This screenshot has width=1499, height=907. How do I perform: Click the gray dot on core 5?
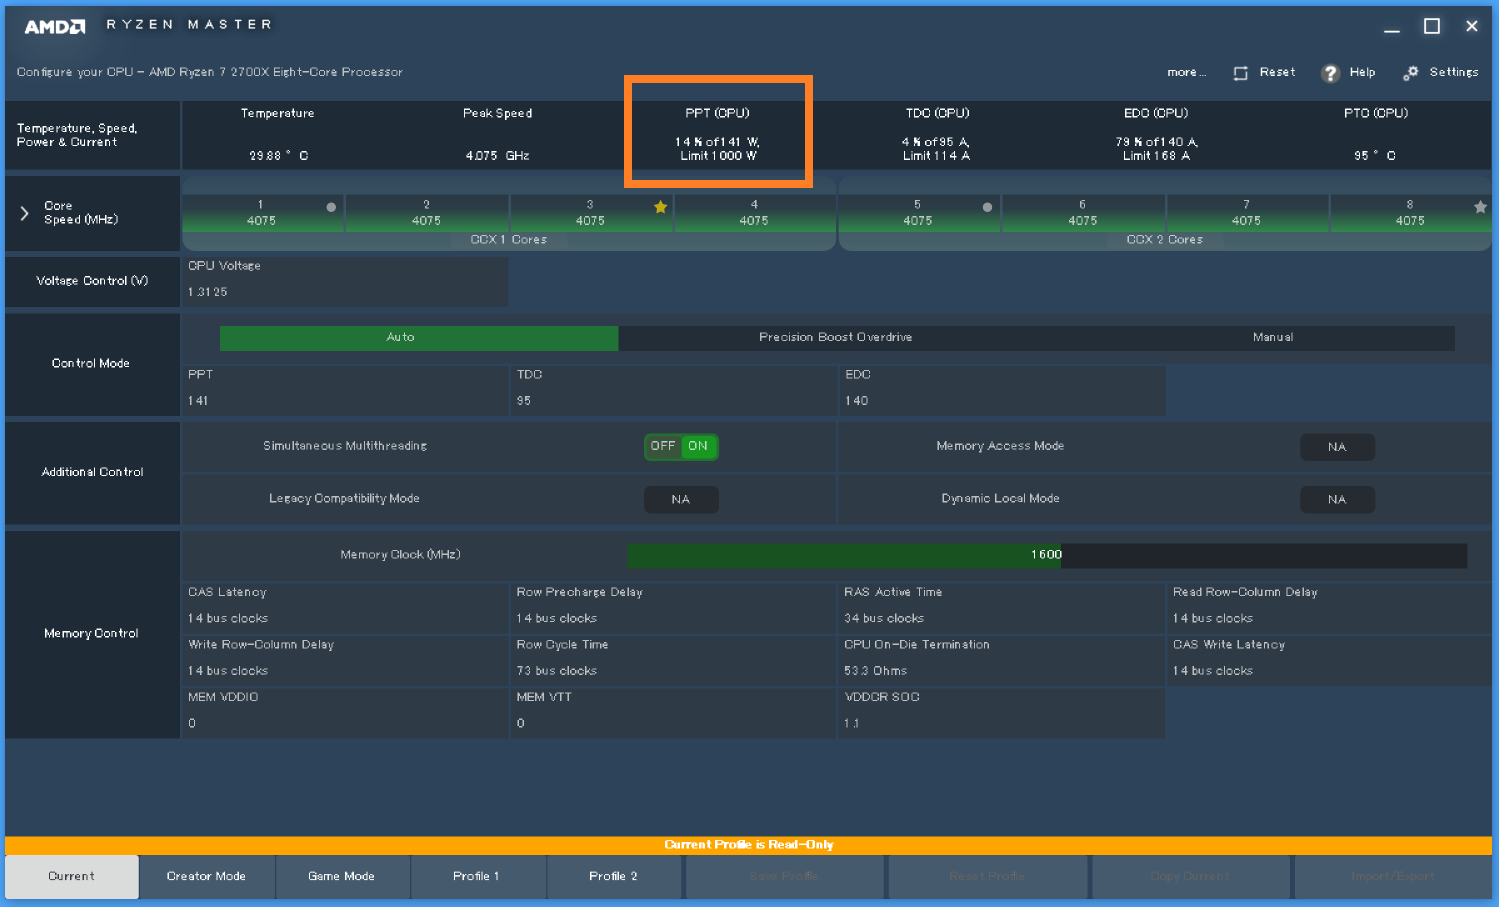tap(987, 207)
